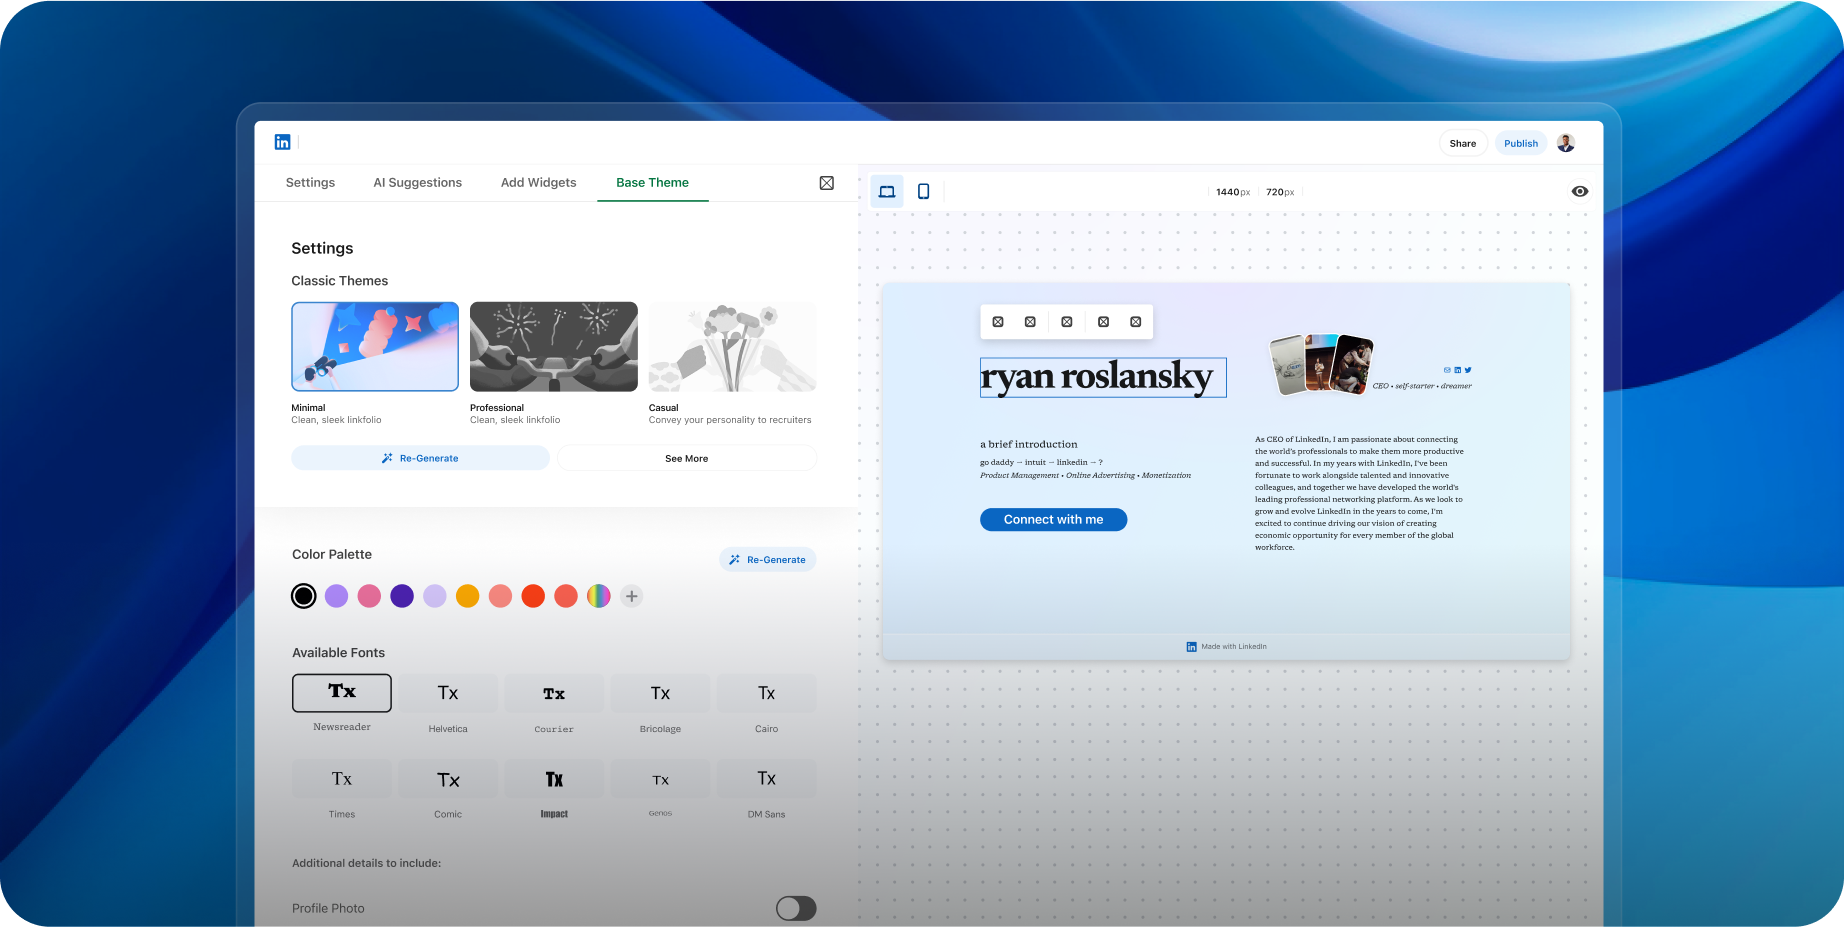1844x927 pixels.
Task: Select the orange-yellow color swatch
Action: click(x=468, y=596)
